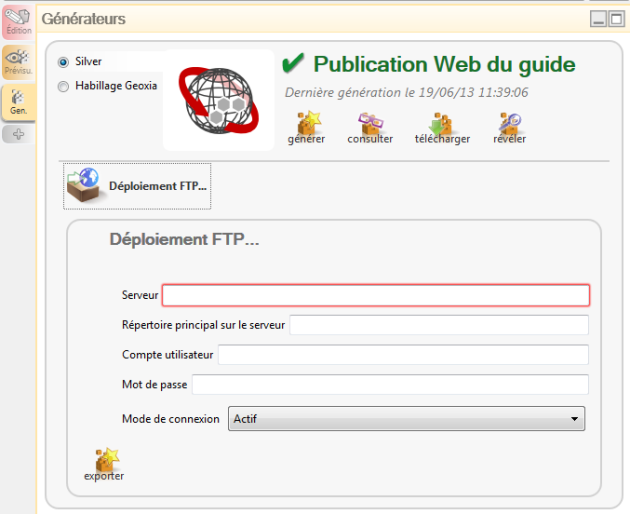Switch to the Prévisu. preview tab

[x=18, y=62]
